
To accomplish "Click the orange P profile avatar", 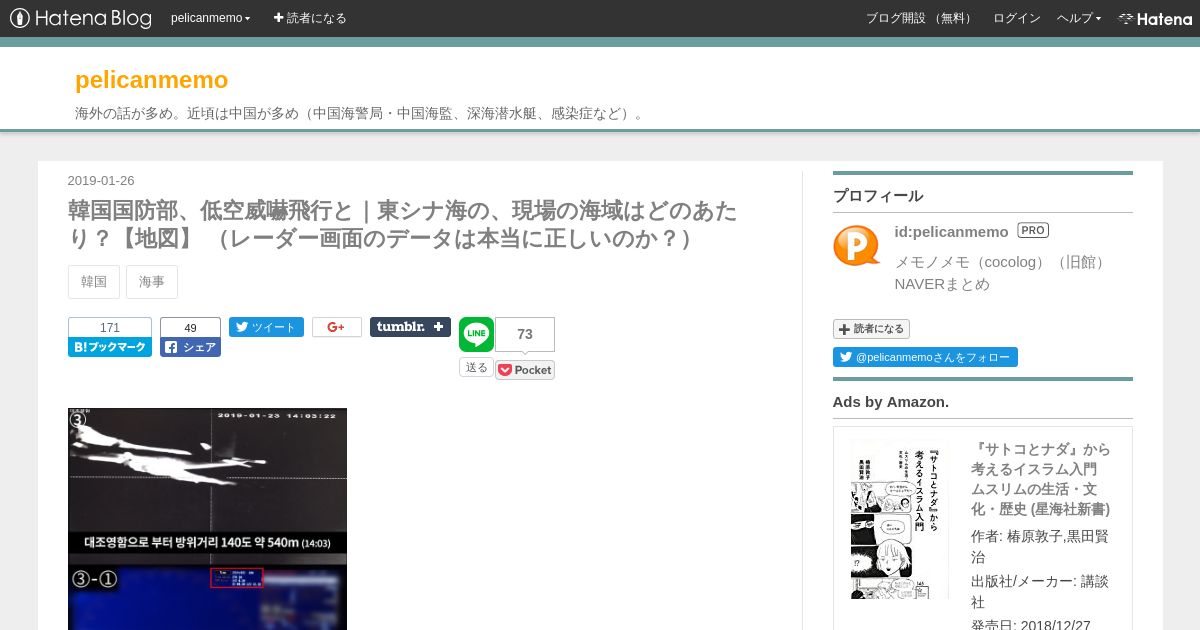I will tap(857, 245).
